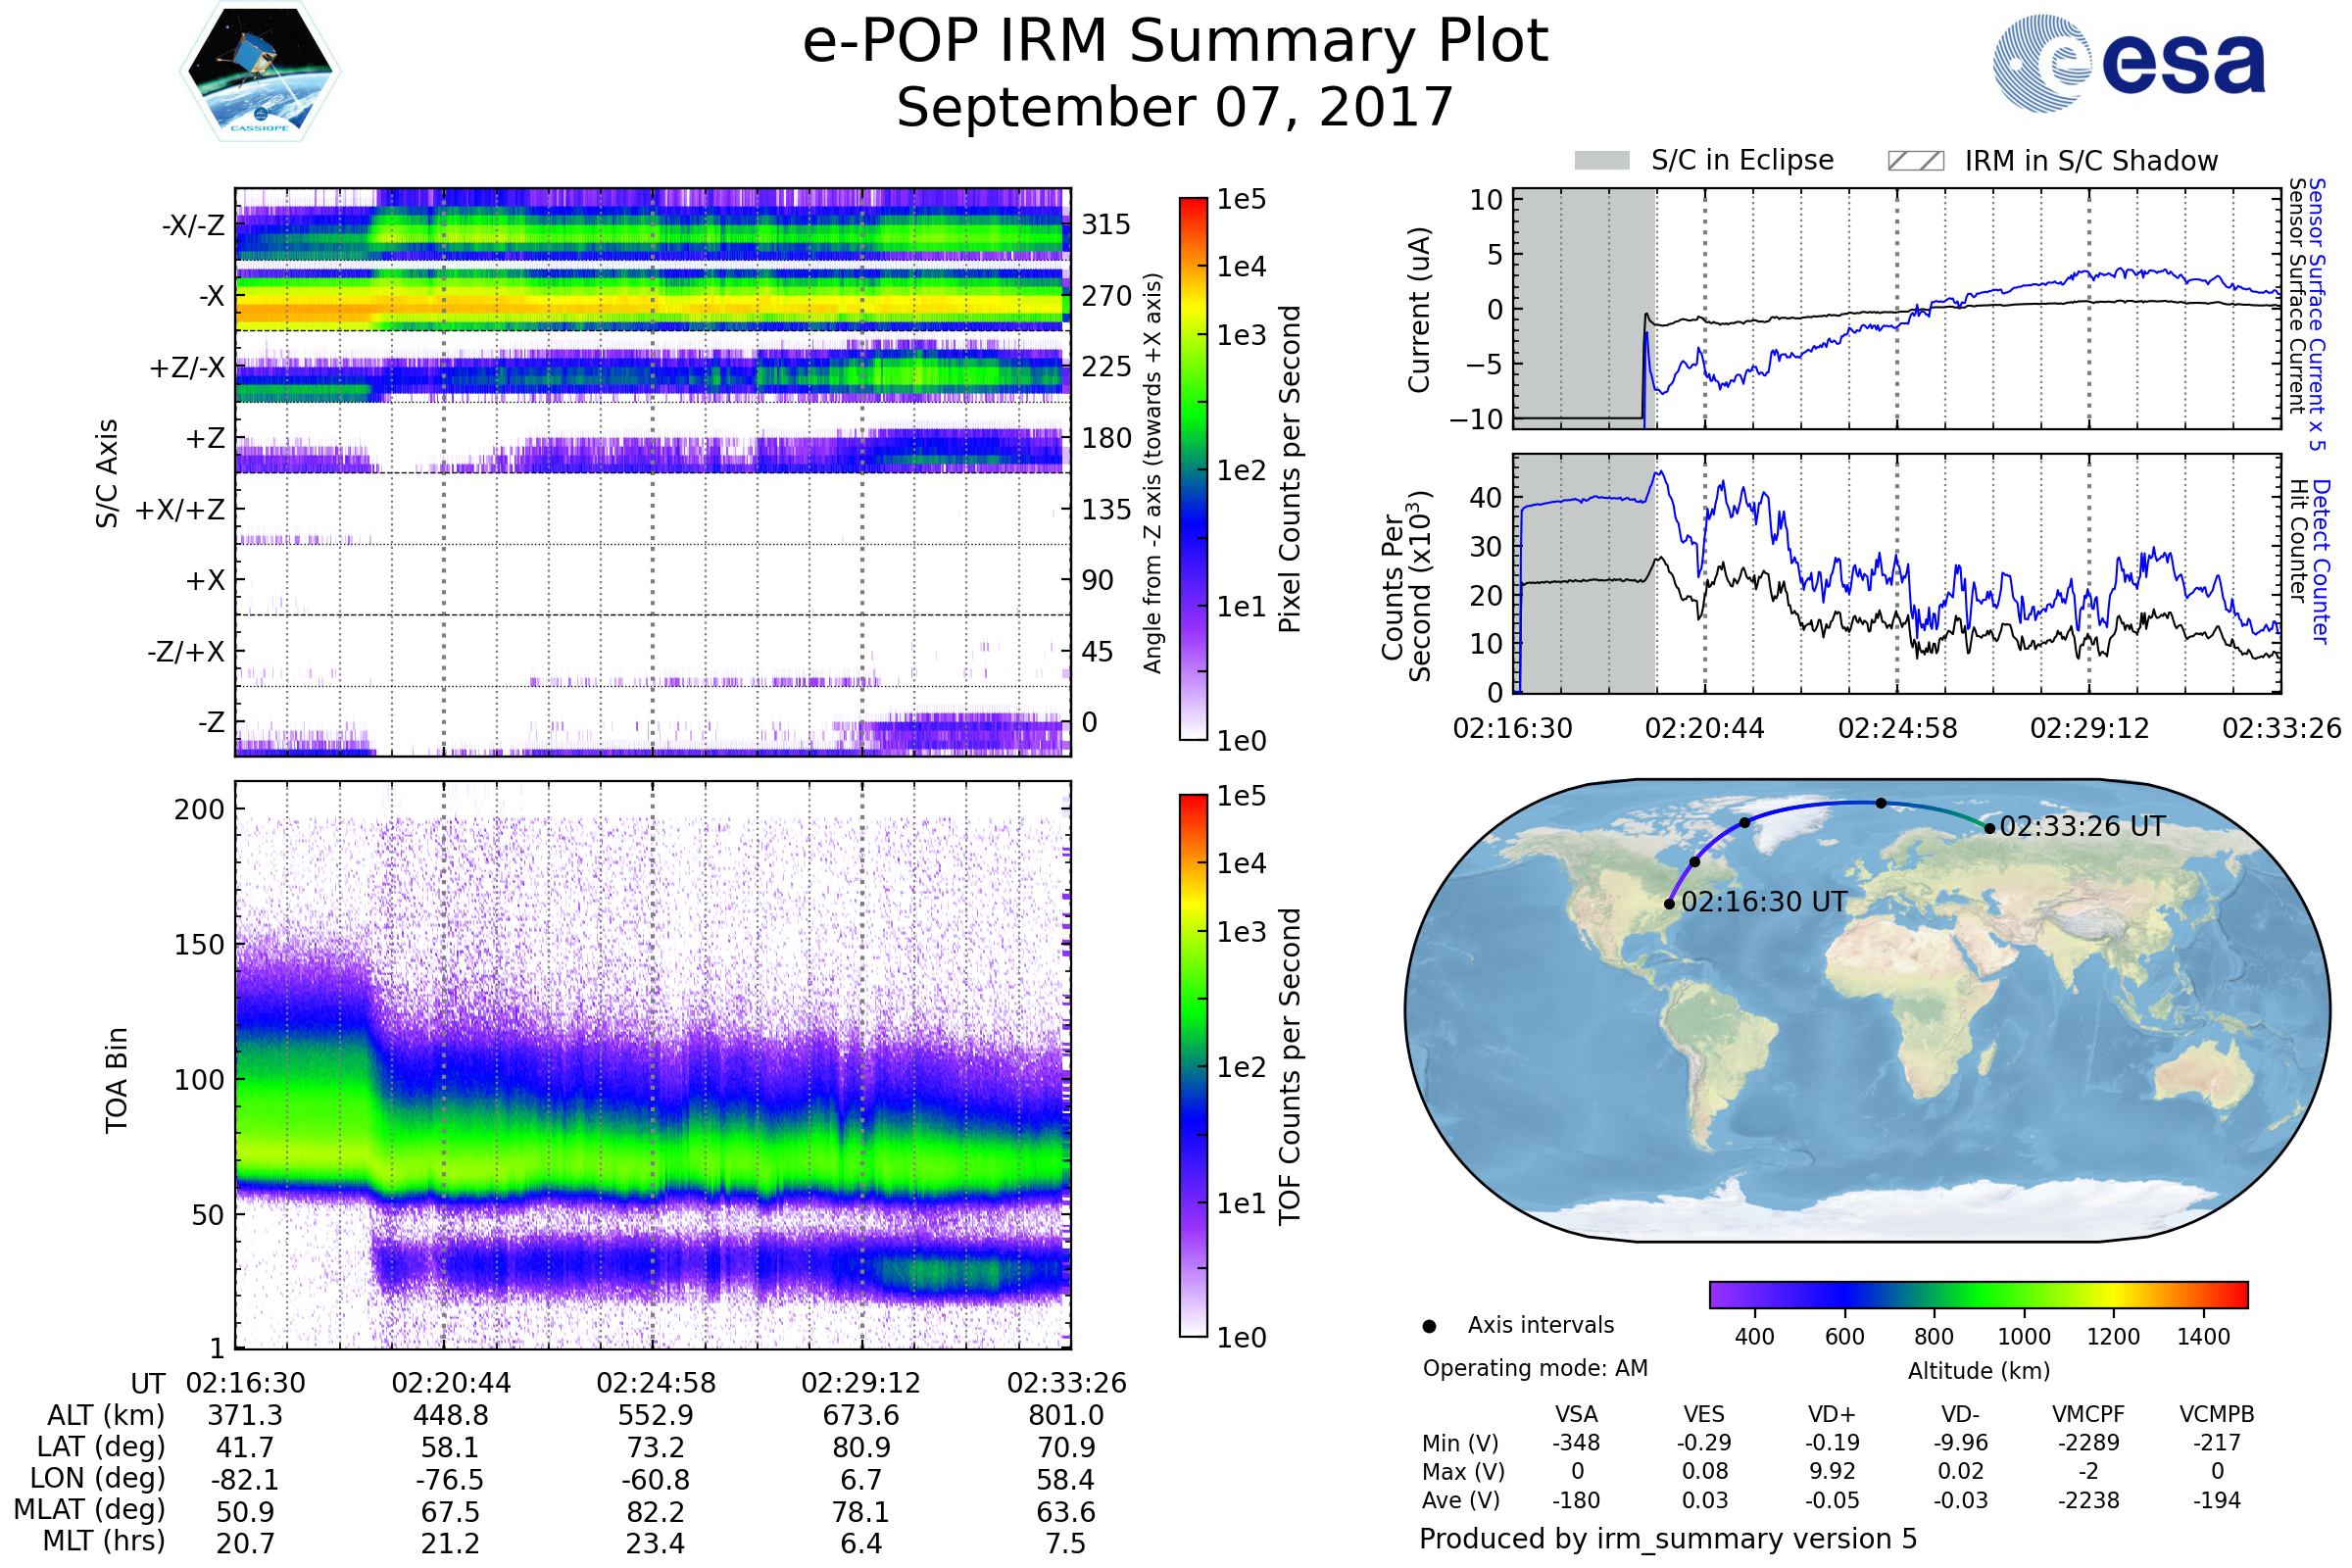Click the hatched IRM in S/C Shadow swatch

pos(1915,161)
